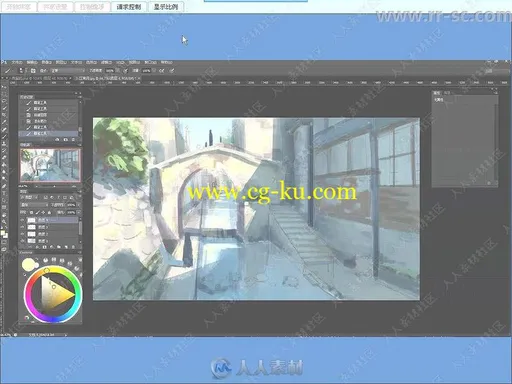
Task: Expand the layer opacity dropdown arrow
Action: [78, 205]
